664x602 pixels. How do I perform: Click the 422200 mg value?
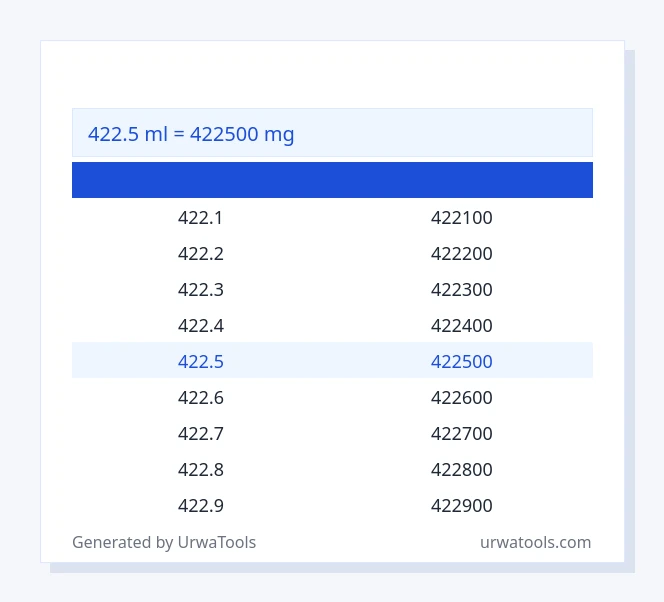point(462,254)
